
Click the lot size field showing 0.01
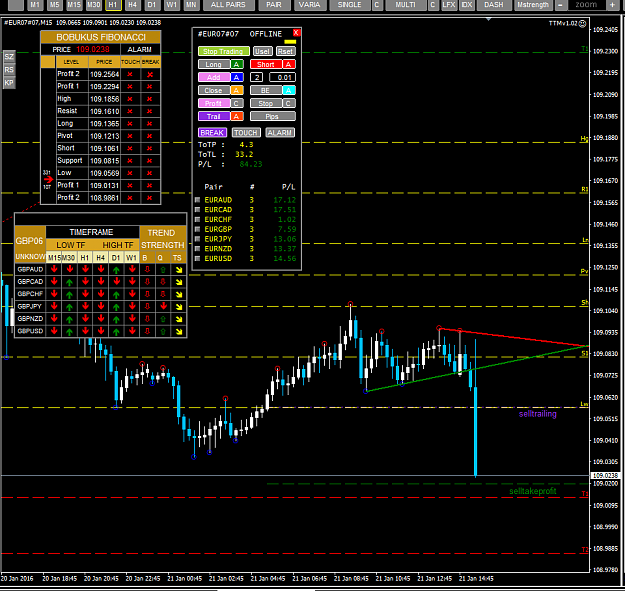[x=283, y=77]
